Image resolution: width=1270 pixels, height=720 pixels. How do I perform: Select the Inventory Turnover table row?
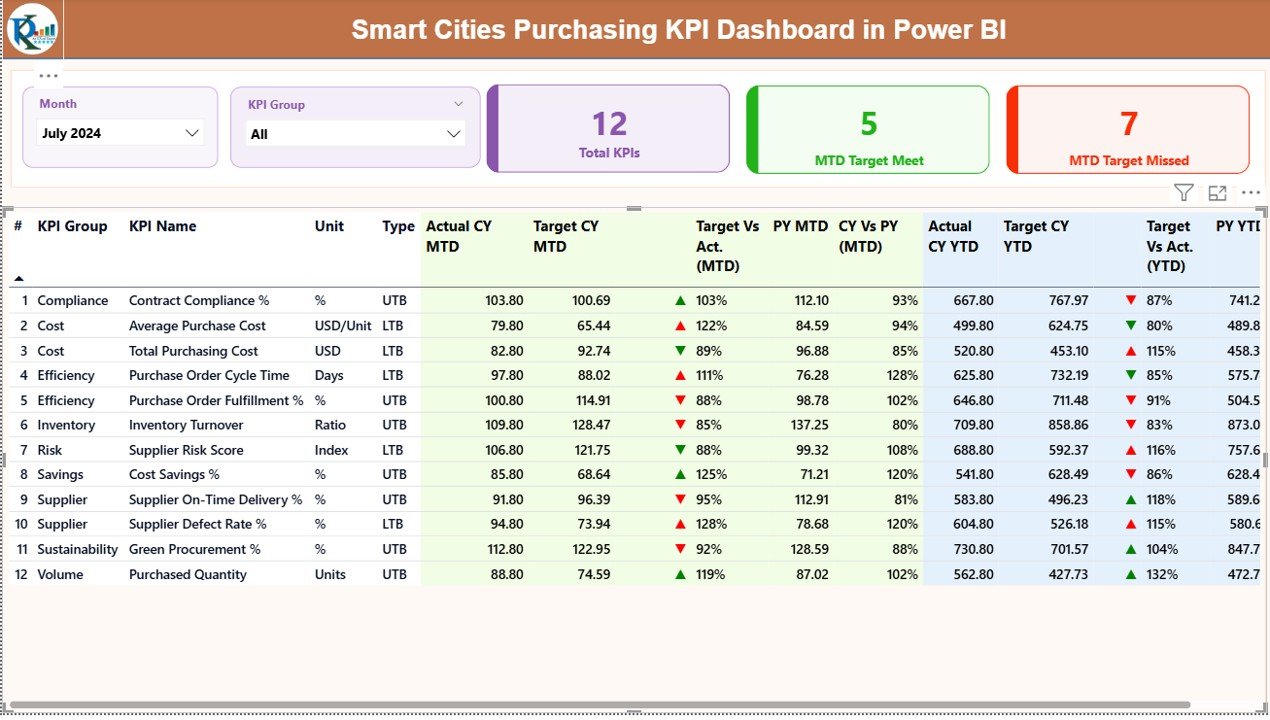[x=185, y=424]
